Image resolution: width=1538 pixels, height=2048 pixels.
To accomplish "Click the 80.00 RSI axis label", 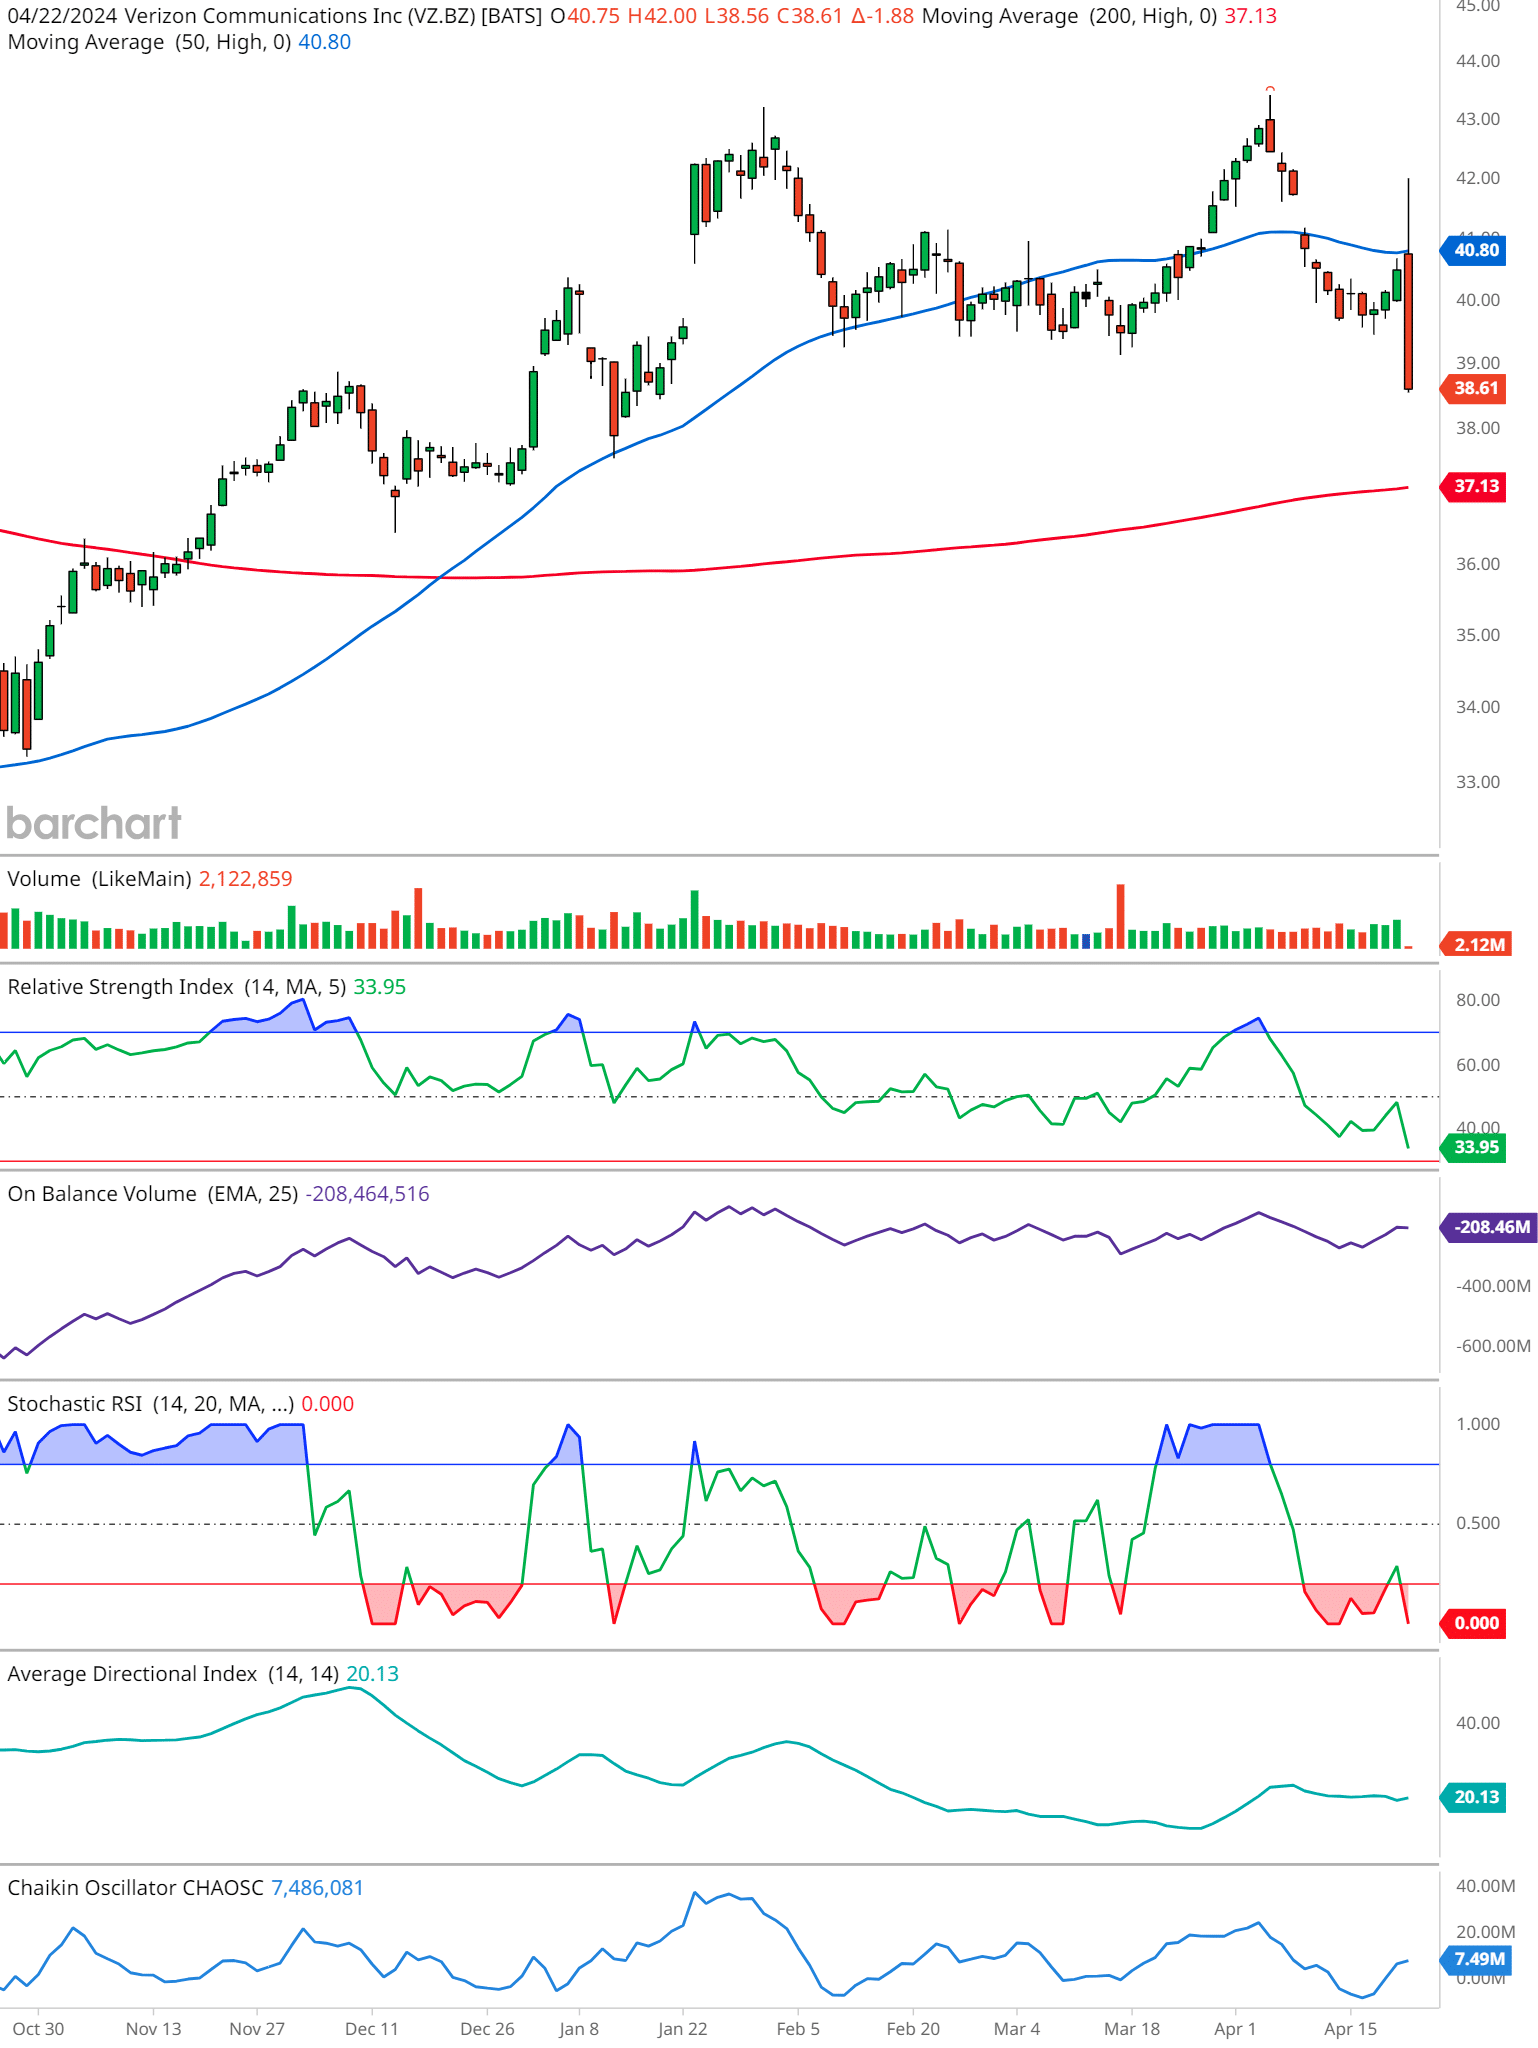I will [1478, 1000].
